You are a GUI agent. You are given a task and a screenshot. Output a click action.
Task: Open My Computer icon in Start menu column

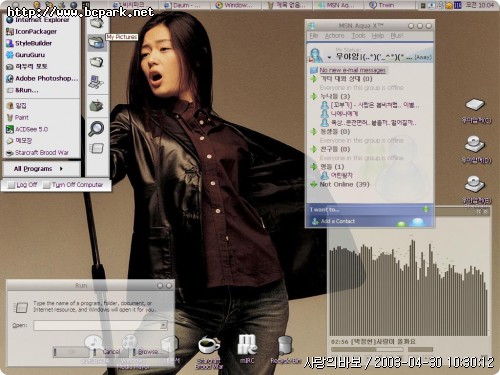(96, 82)
